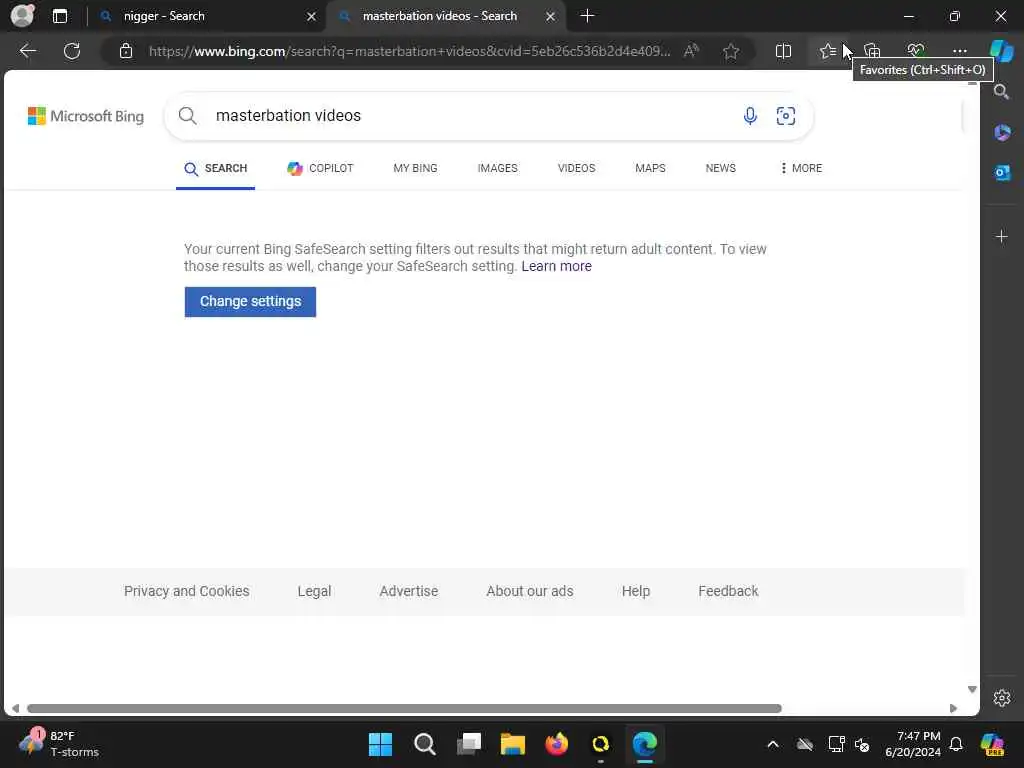
Task: Open the Feedback footer link
Action: pos(728,591)
